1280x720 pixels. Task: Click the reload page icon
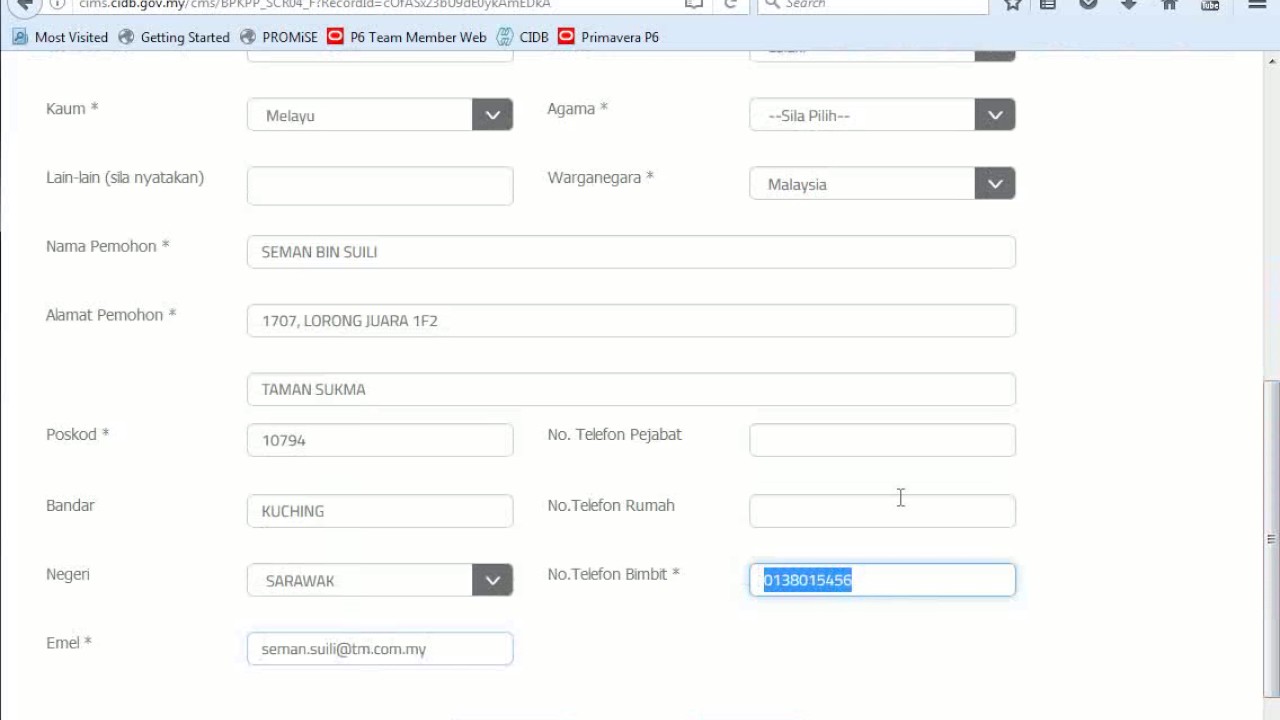(730, 4)
